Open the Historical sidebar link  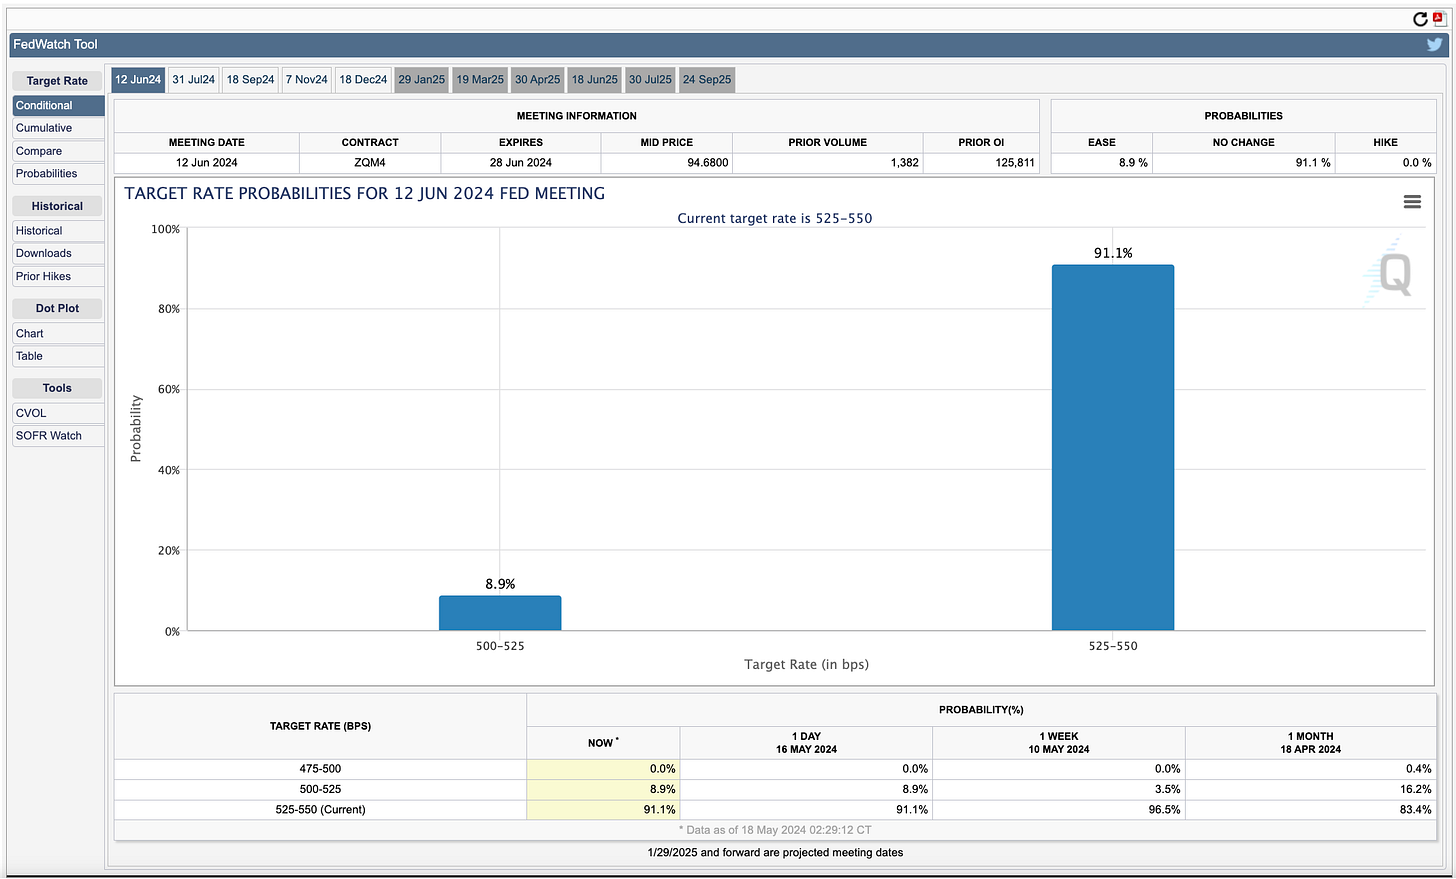58,230
